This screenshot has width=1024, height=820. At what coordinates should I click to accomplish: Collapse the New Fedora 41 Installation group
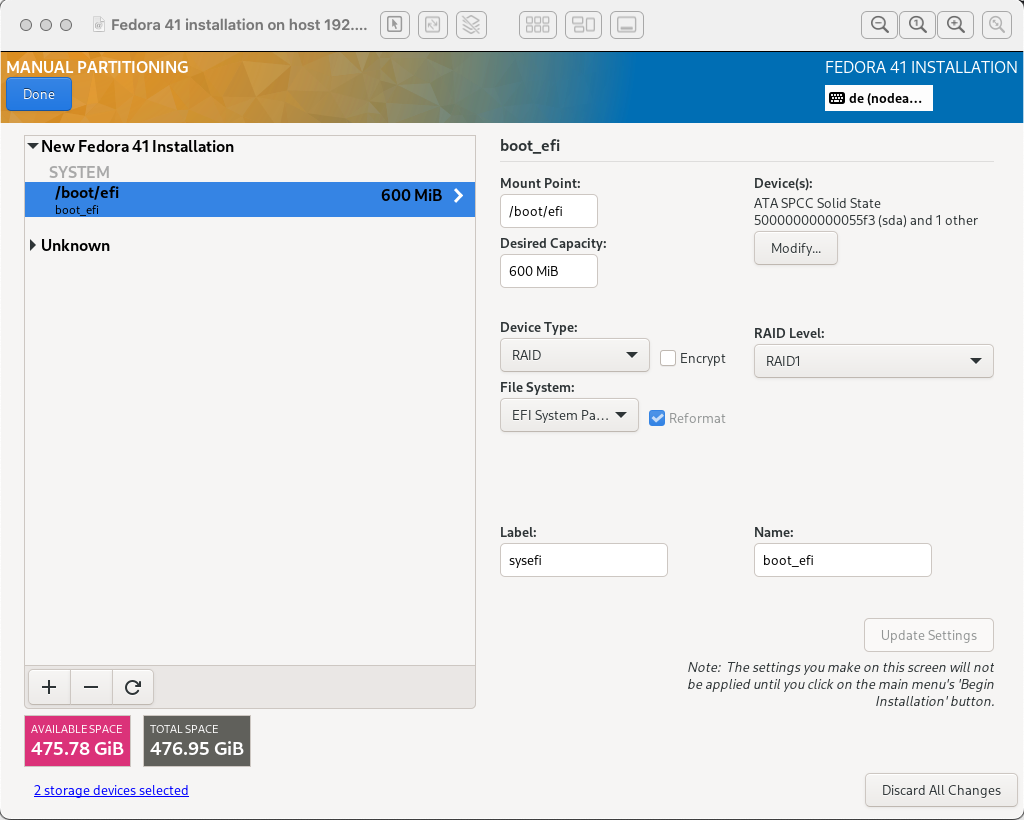33,146
